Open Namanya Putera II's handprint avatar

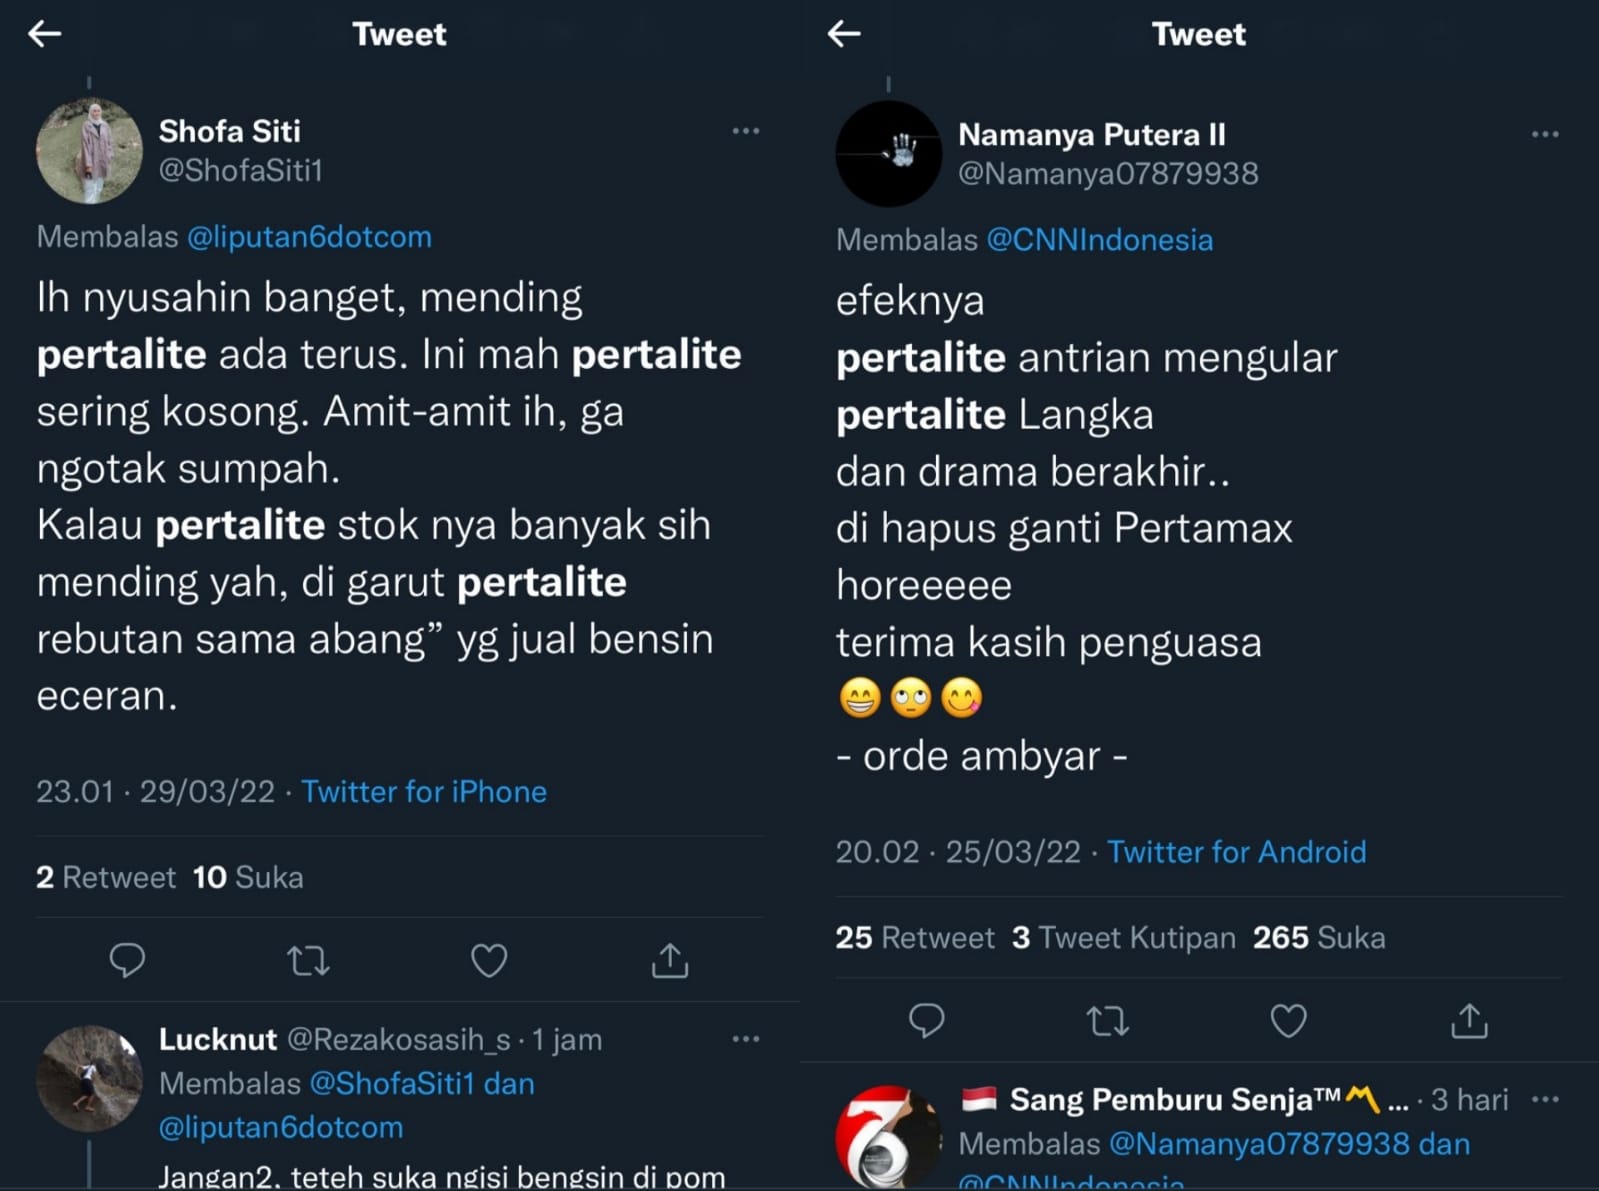click(x=888, y=154)
